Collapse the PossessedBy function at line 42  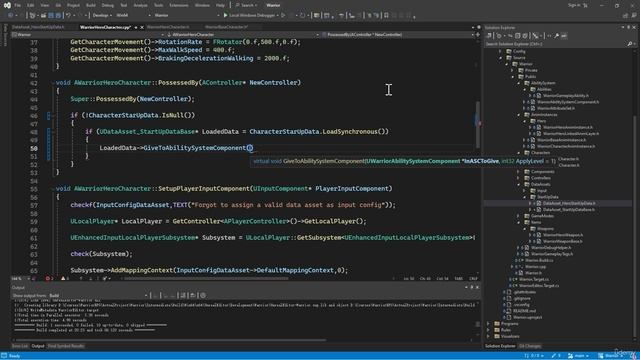pyautogui.click(x=53, y=82)
